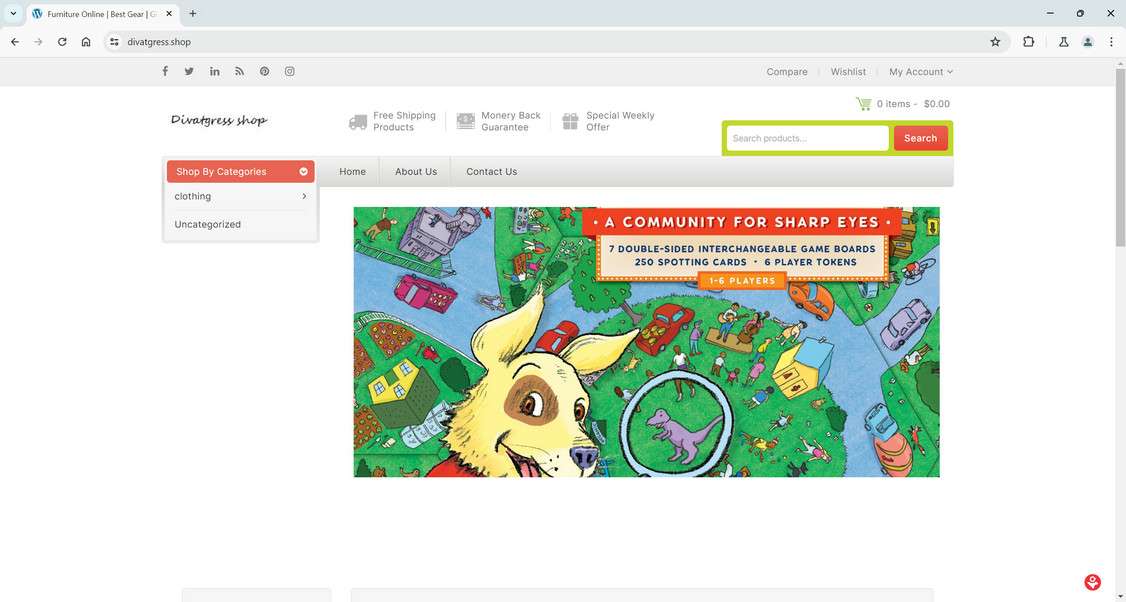Open the Pinterest social icon
Viewport: 1126px width, 602px height.
(264, 71)
